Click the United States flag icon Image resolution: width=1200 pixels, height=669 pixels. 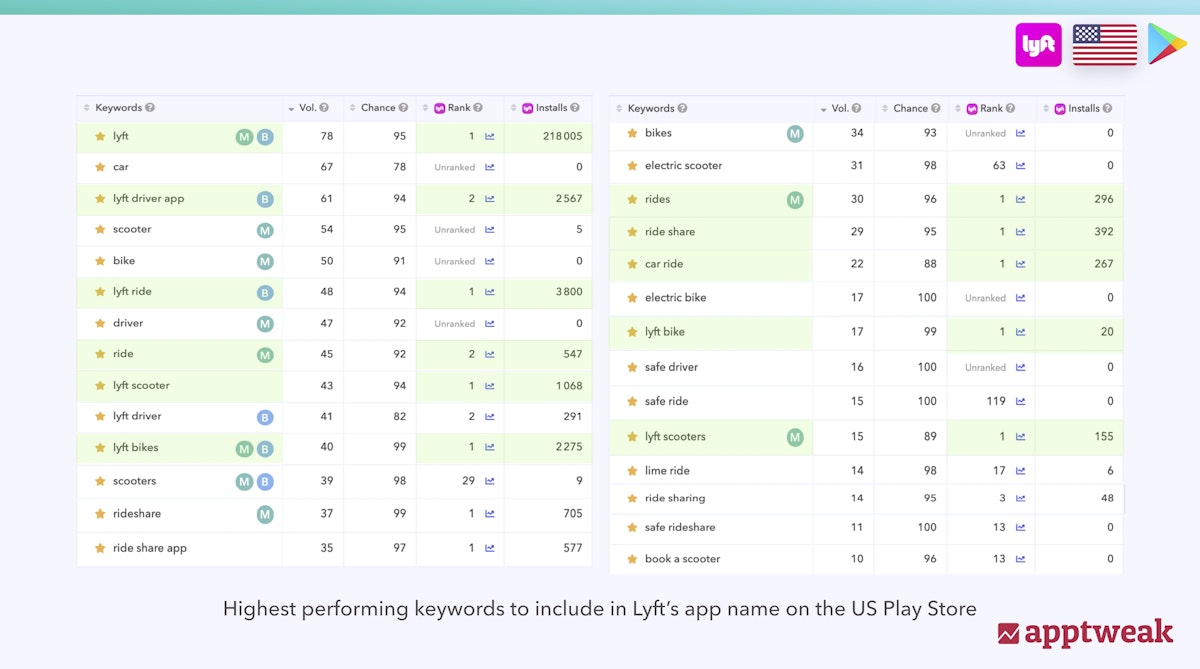(x=1104, y=45)
